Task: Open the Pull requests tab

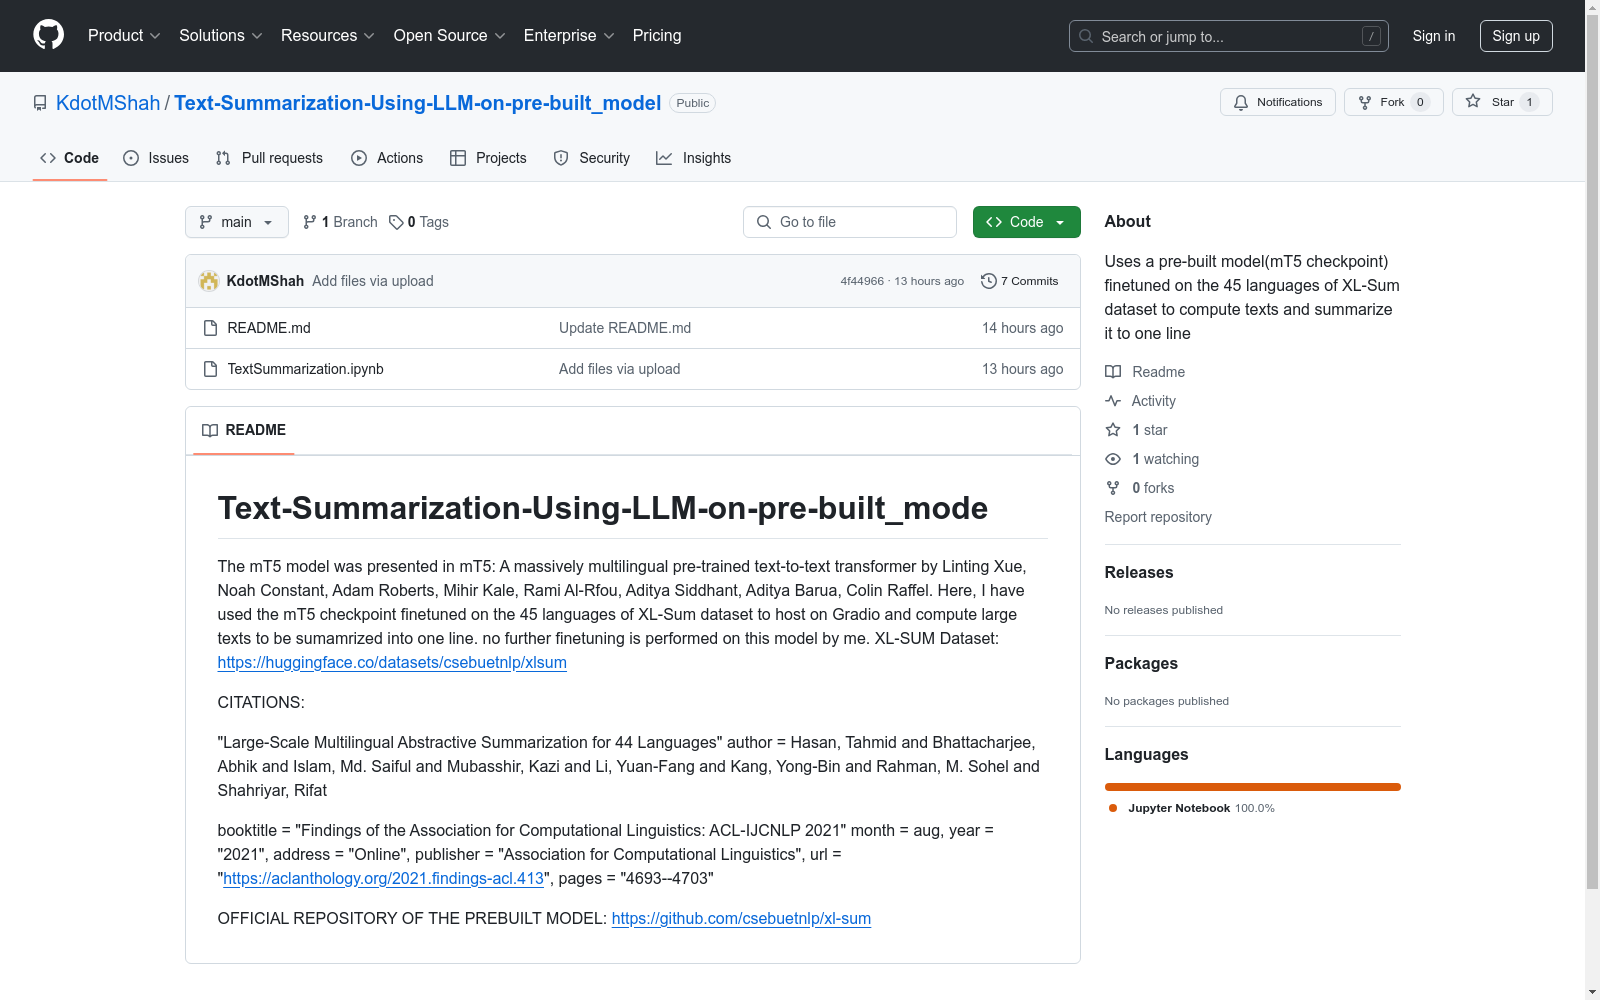Action: (269, 158)
